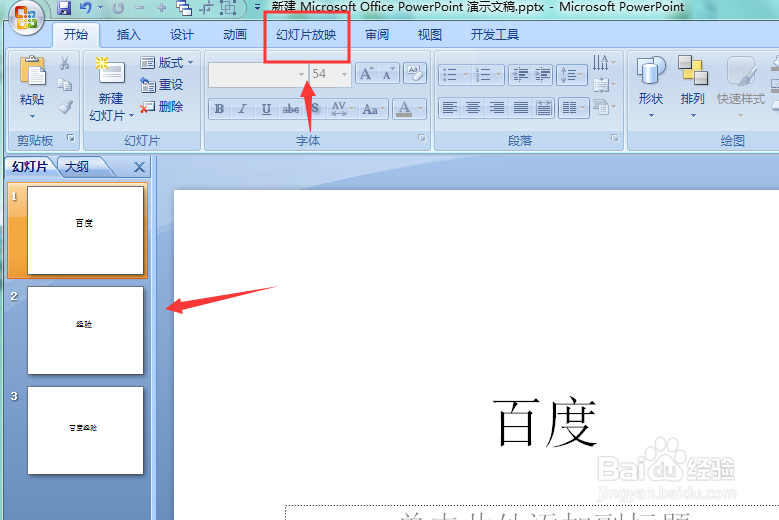Switch to the 动画 tab

(x=235, y=35)
